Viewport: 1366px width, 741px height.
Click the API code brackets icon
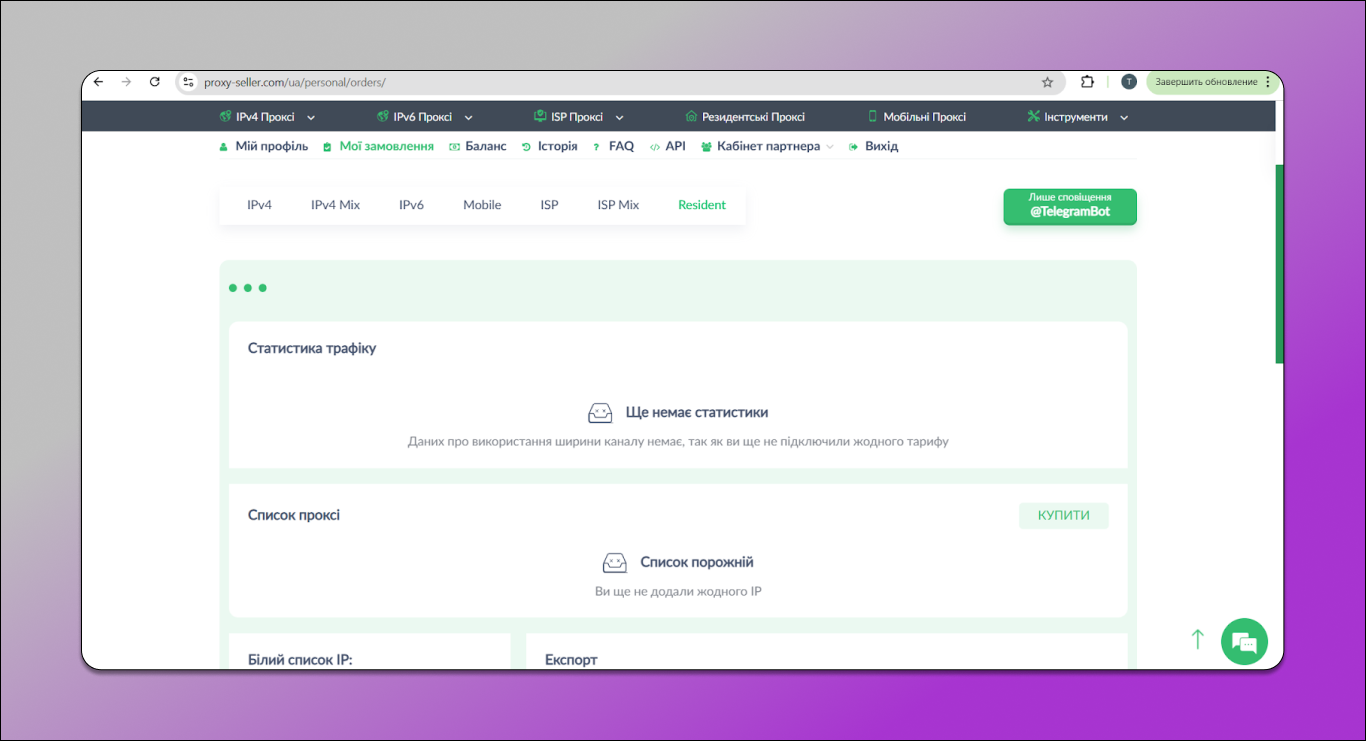click(655, 147)
